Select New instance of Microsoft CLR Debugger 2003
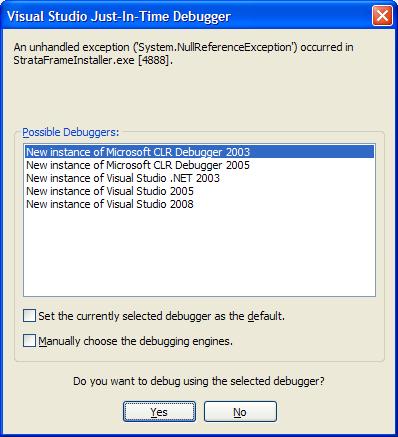 (x=199, y=152)
